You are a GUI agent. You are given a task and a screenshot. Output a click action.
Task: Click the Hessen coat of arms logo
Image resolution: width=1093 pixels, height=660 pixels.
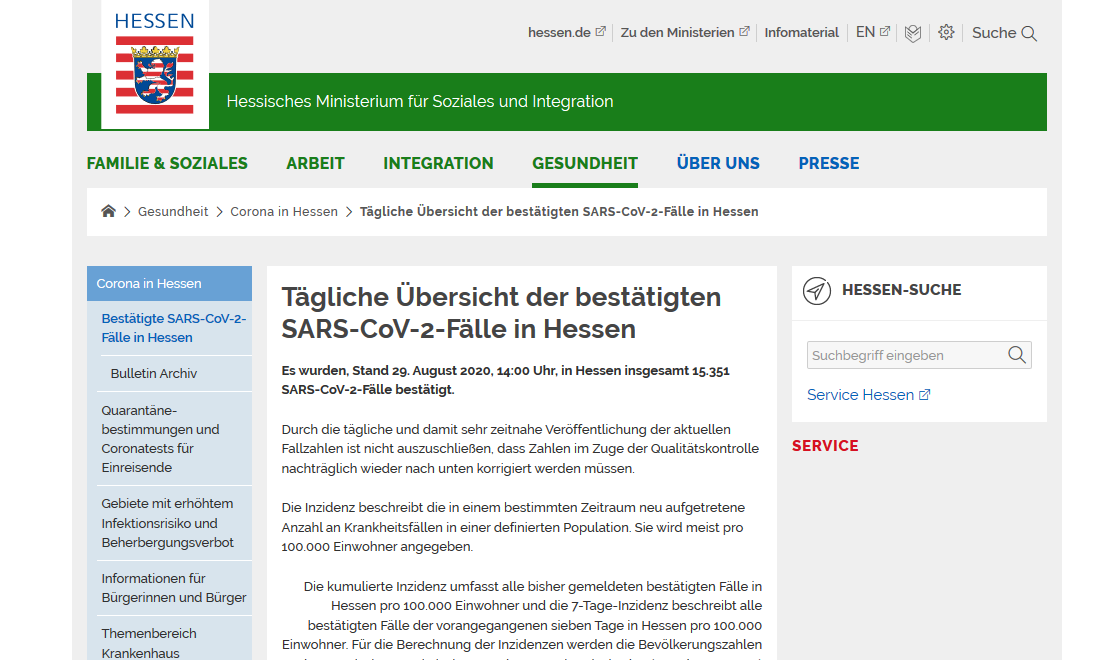click(155, 64)
